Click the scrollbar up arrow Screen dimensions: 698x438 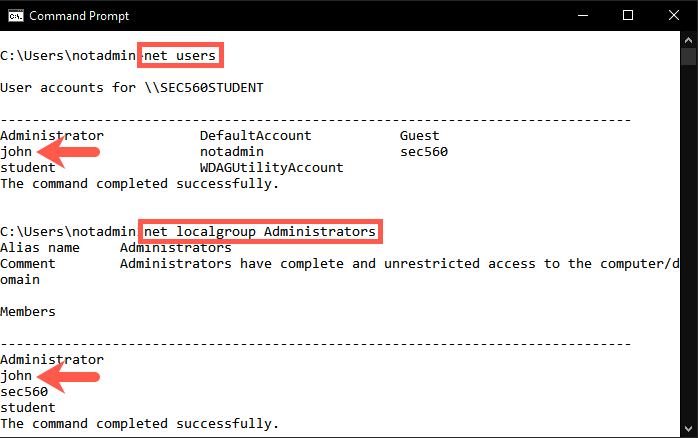[x=689, y=39]
